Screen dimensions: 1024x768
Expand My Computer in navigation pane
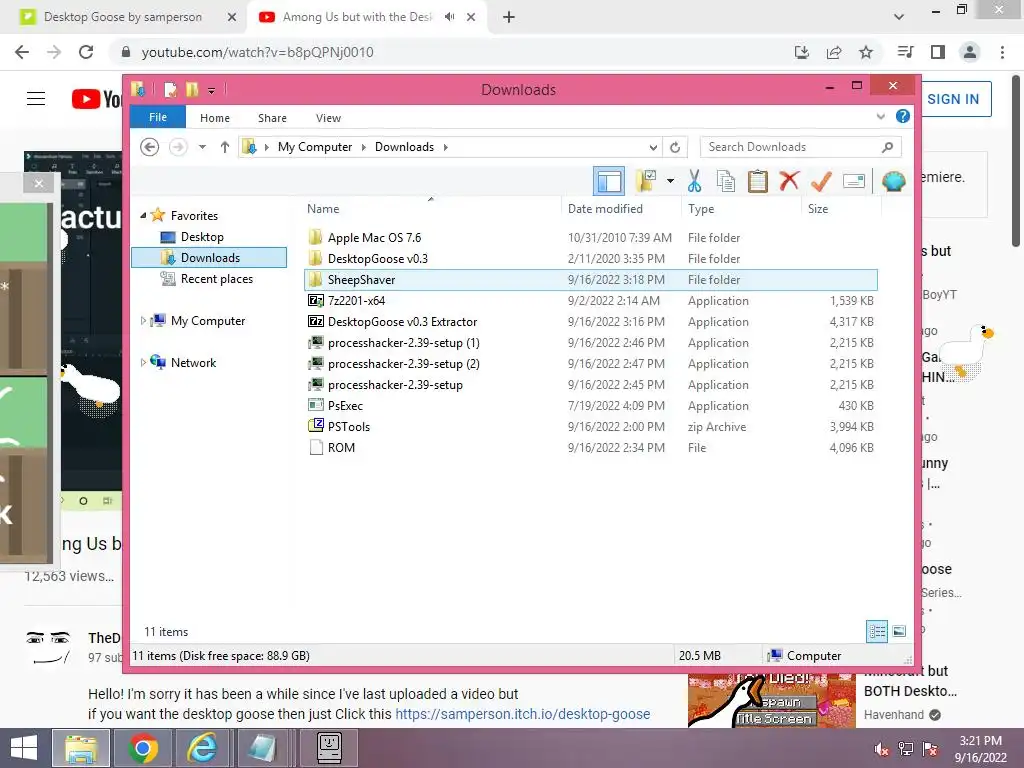pos(143,321)
